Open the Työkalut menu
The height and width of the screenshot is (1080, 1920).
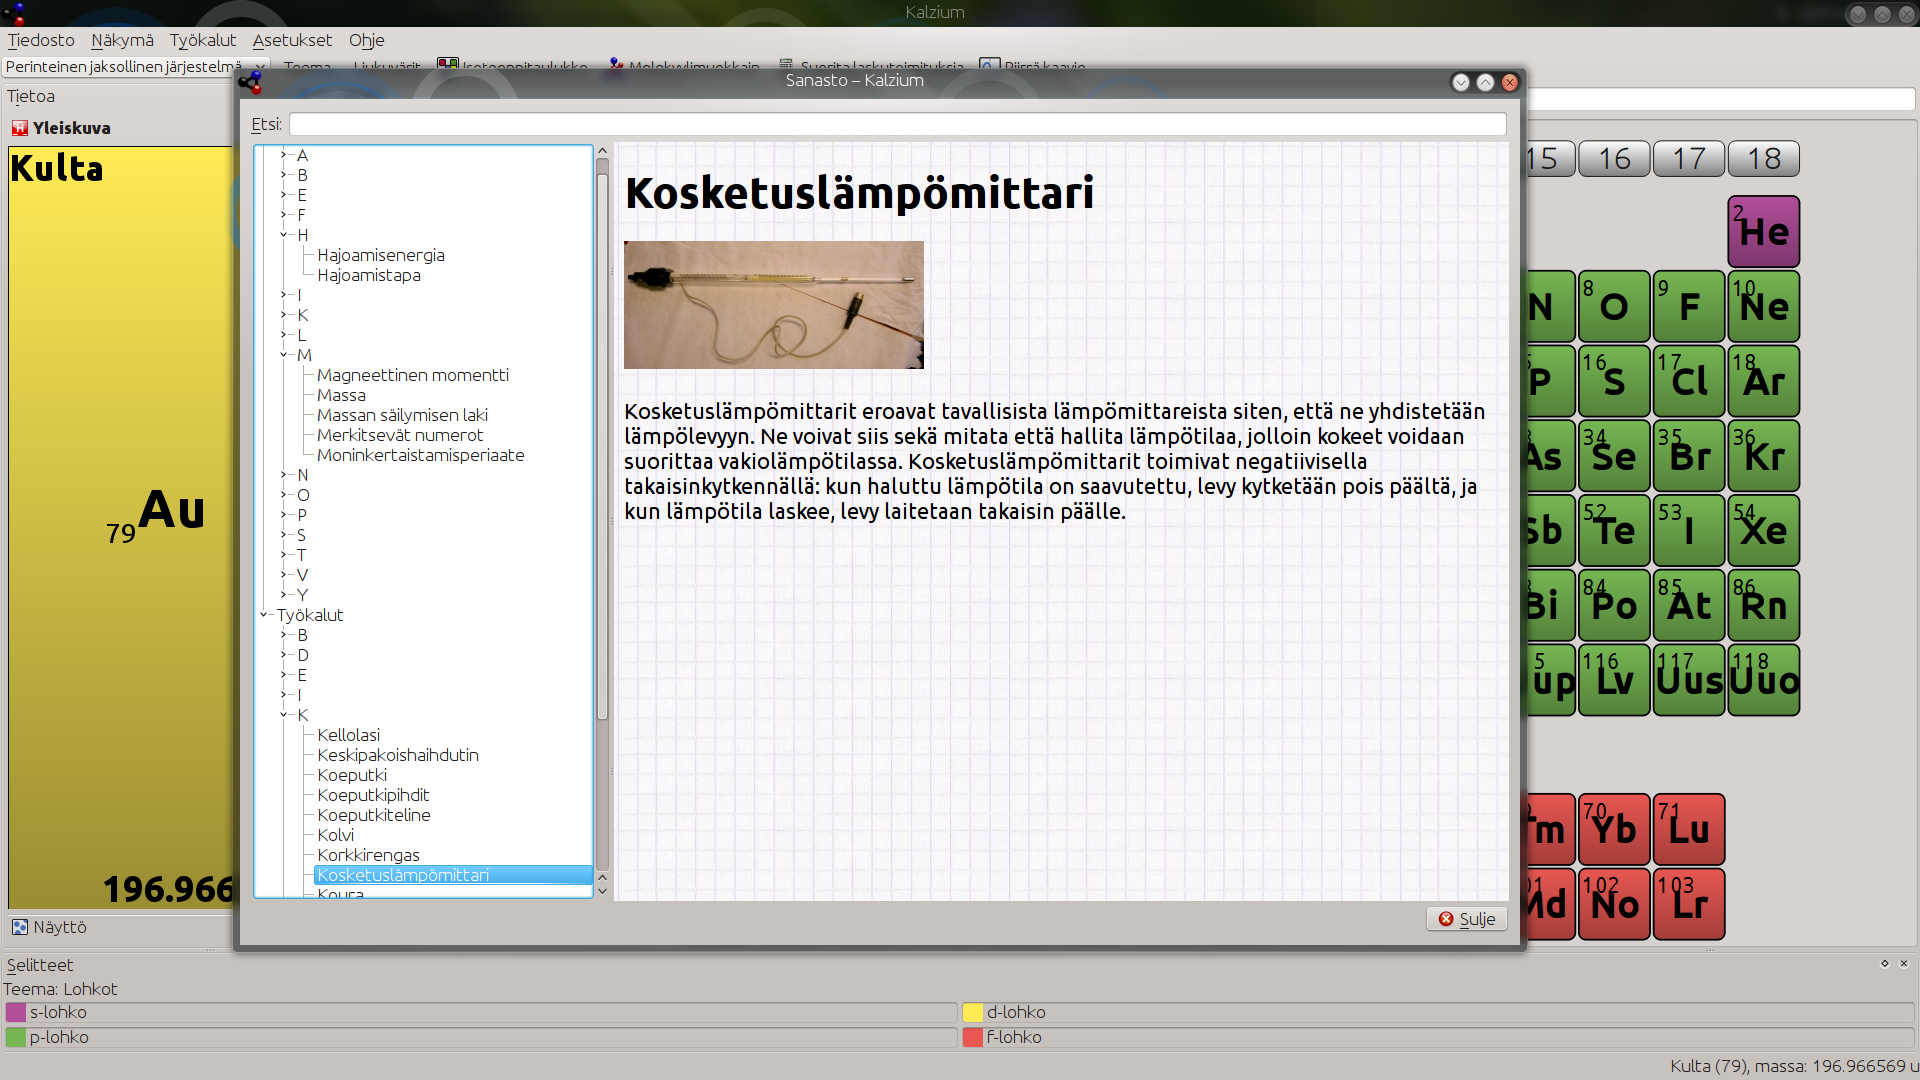click(x=203, y=40)
